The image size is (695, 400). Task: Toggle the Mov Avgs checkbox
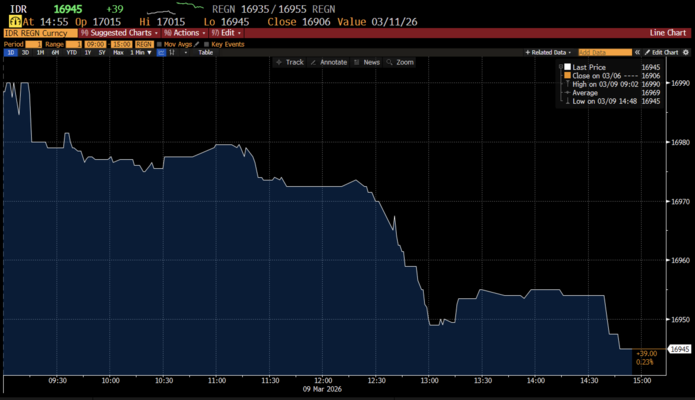[x=160, y=44]
